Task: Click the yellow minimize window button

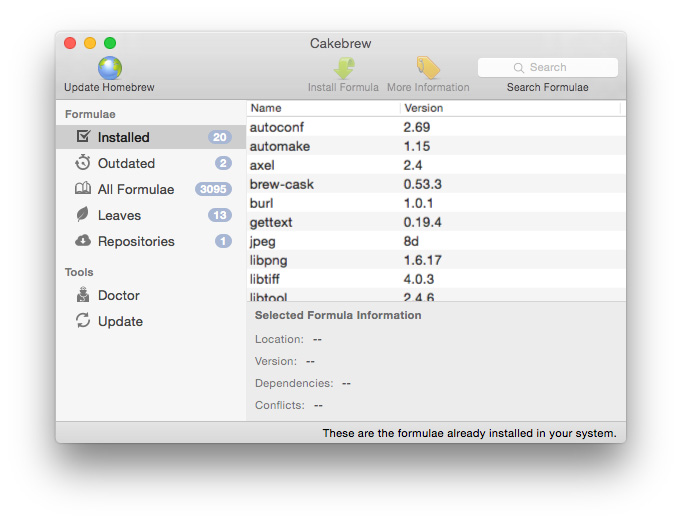Action: point(90,43)
